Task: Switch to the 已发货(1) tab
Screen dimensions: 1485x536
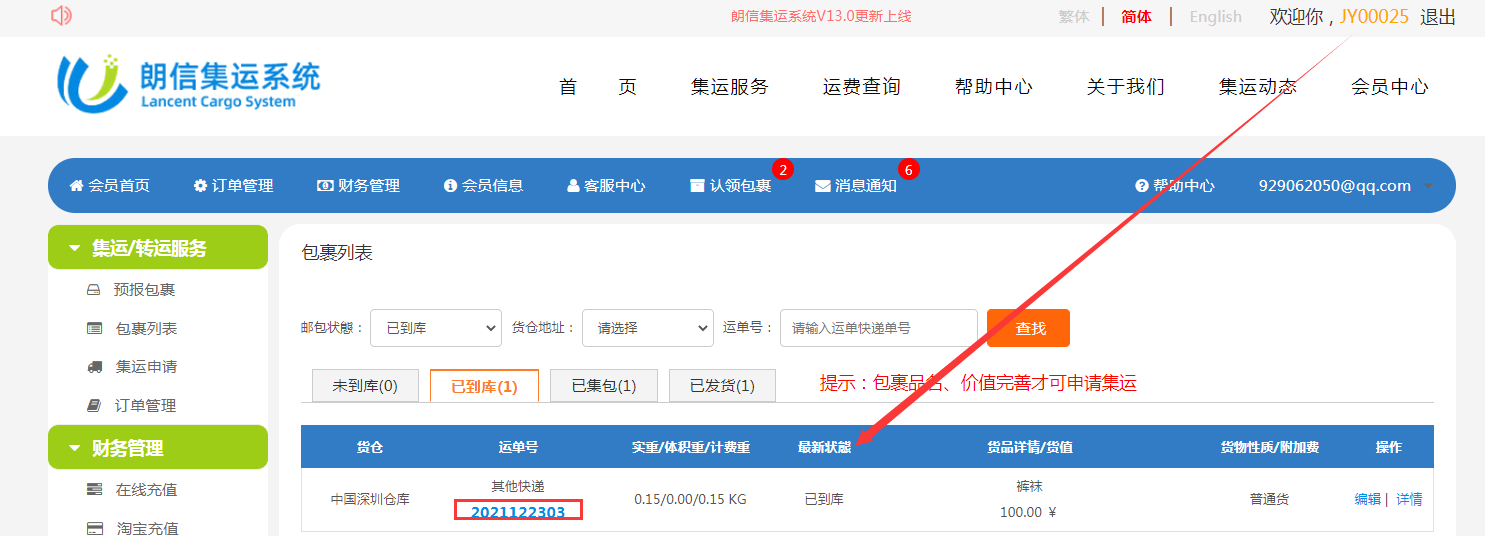Action: [722, 386]
